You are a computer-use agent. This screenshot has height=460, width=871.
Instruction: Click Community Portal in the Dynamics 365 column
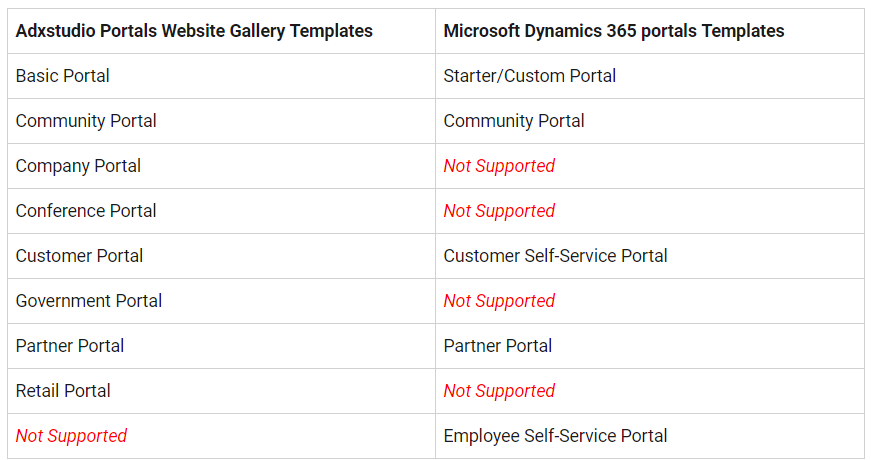[x=514, y=121]
